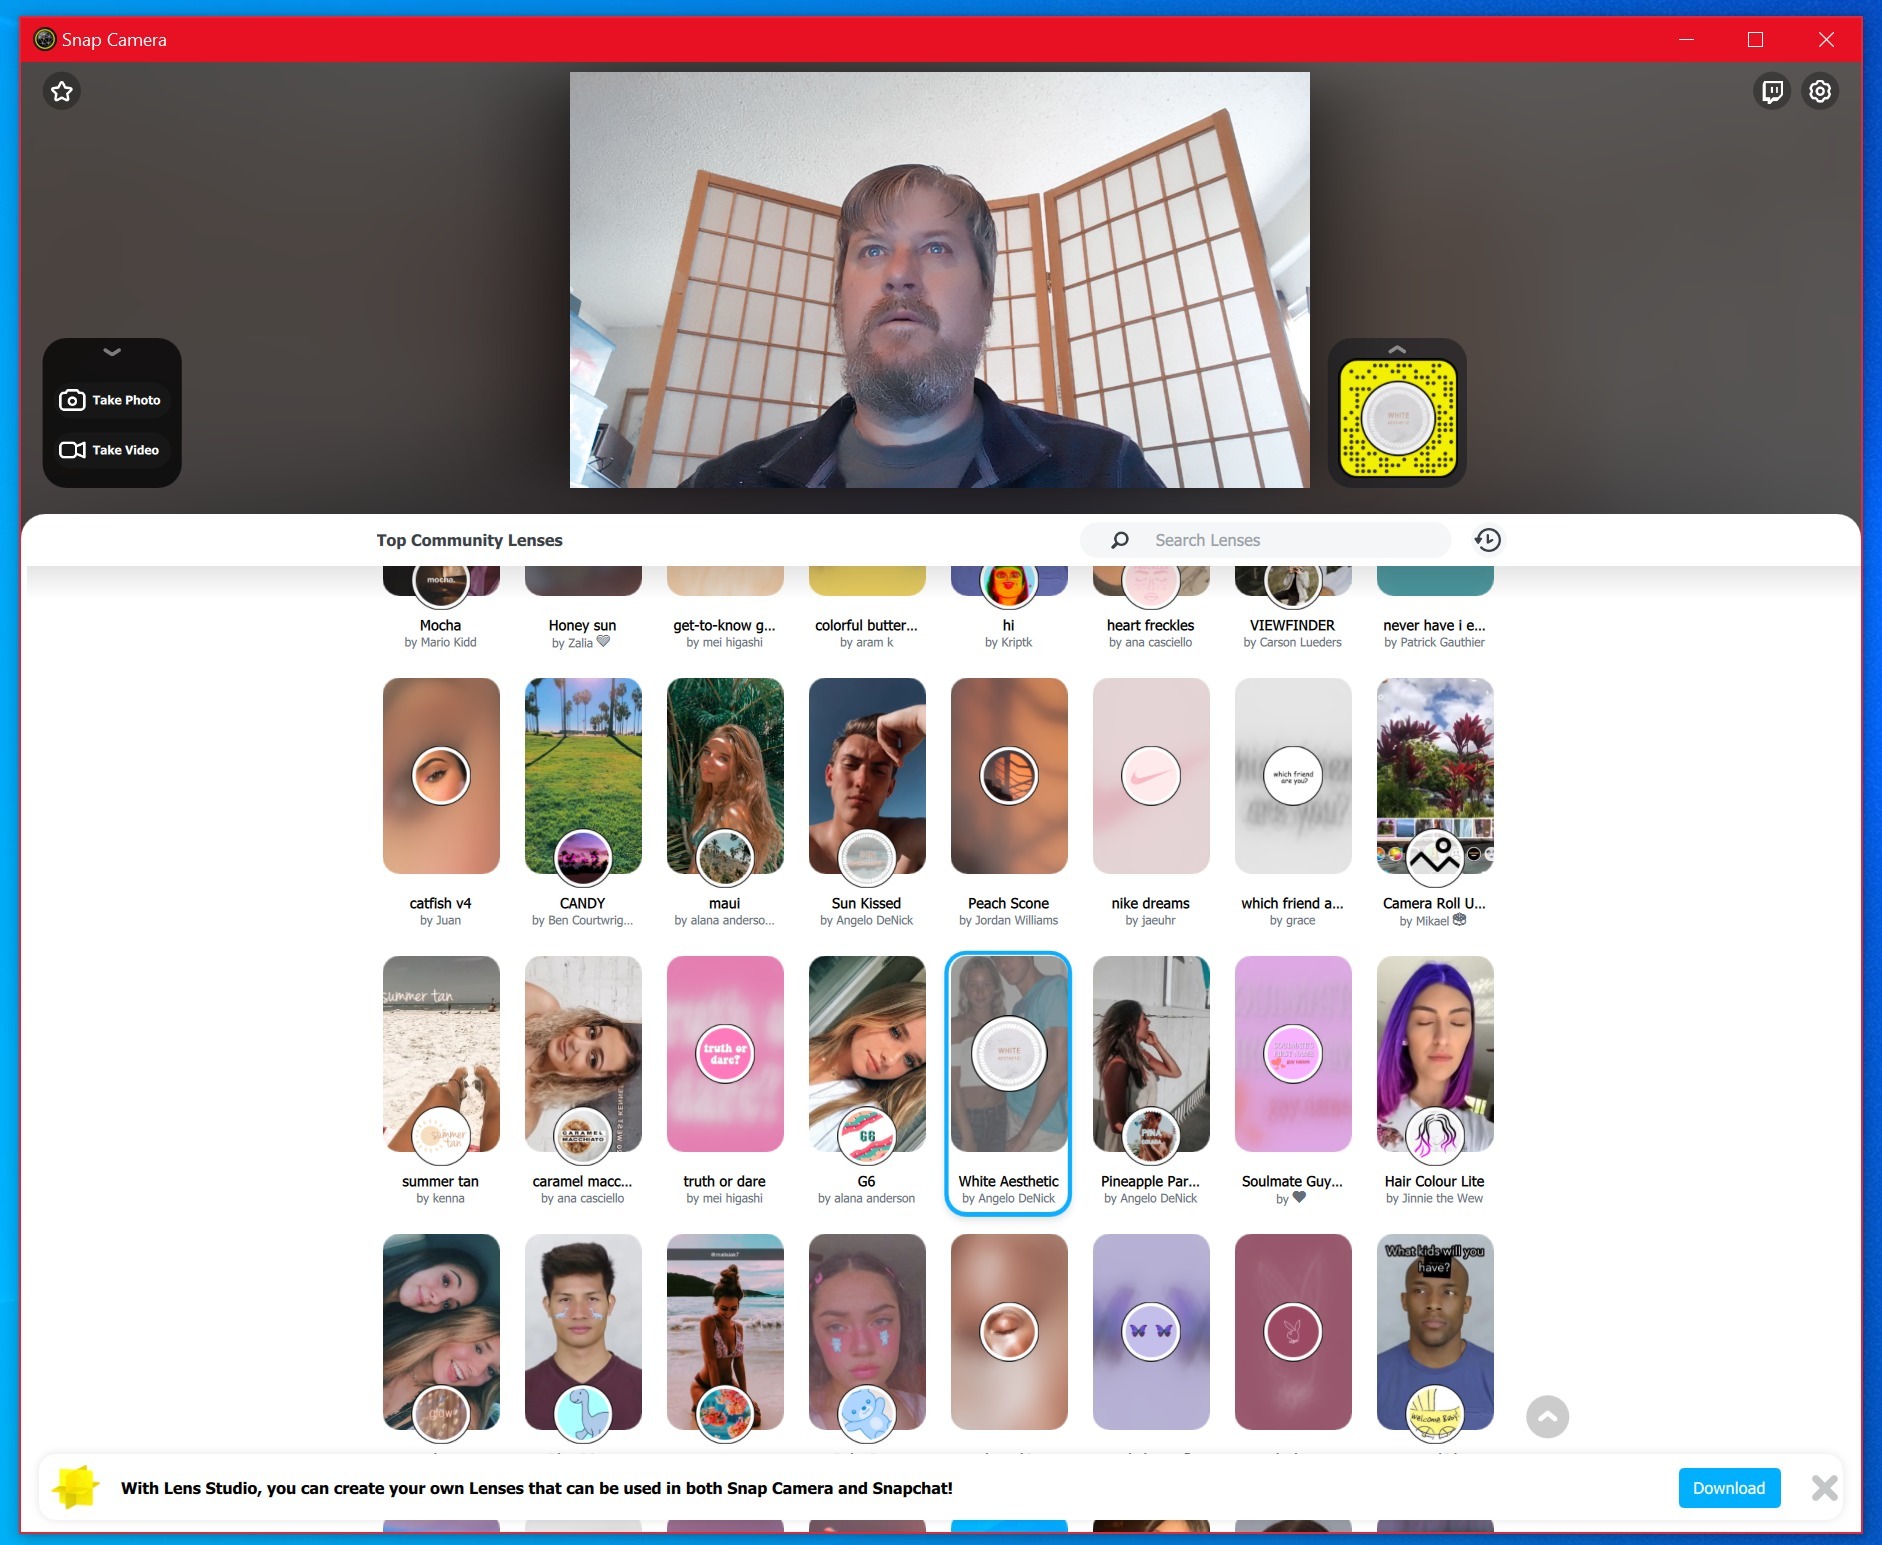Select the 'What kids will you have?' lens
Viewport: 1882px width, 1545px height.
[x=1435, y=1332]
